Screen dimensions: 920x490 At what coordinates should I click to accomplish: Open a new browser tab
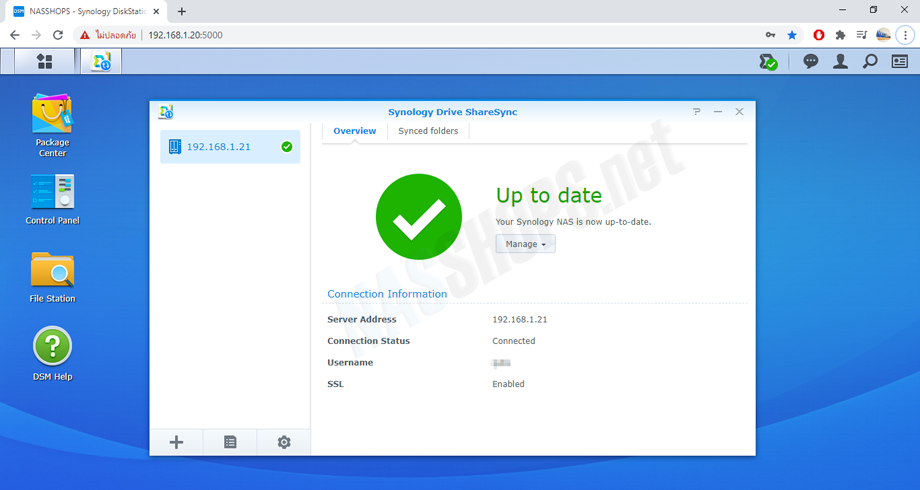coord(182,11)
